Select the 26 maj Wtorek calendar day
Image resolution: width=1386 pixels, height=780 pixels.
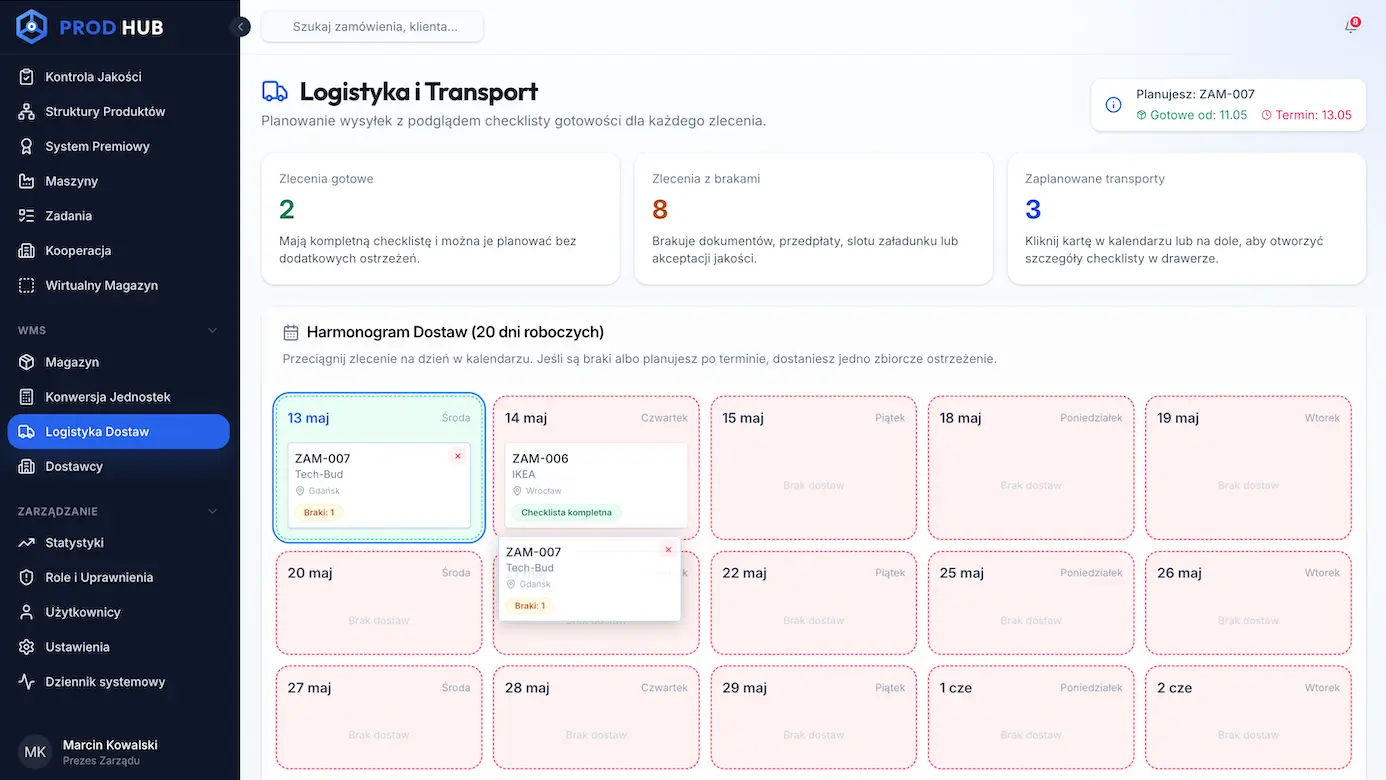[1248, 603]
